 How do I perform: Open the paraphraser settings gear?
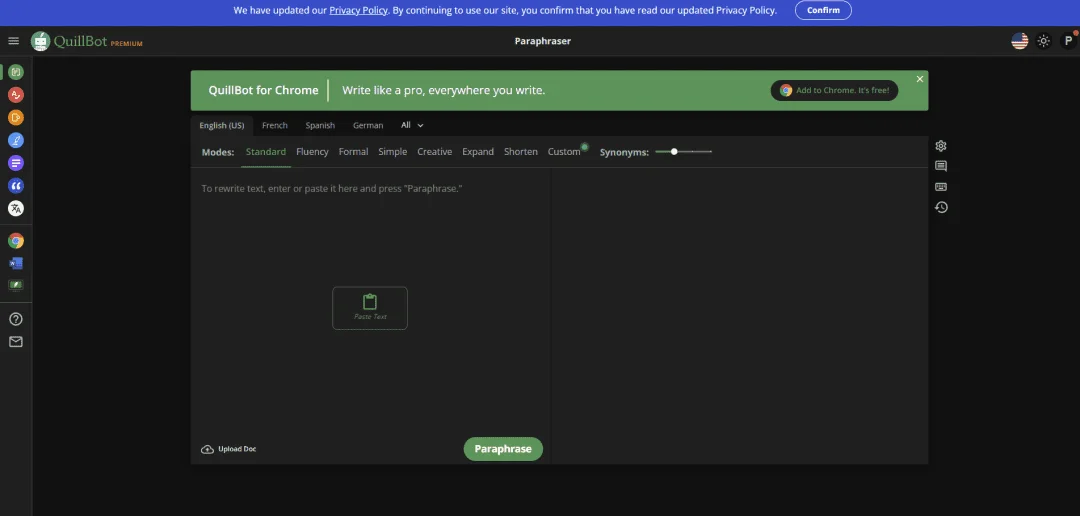941,145
